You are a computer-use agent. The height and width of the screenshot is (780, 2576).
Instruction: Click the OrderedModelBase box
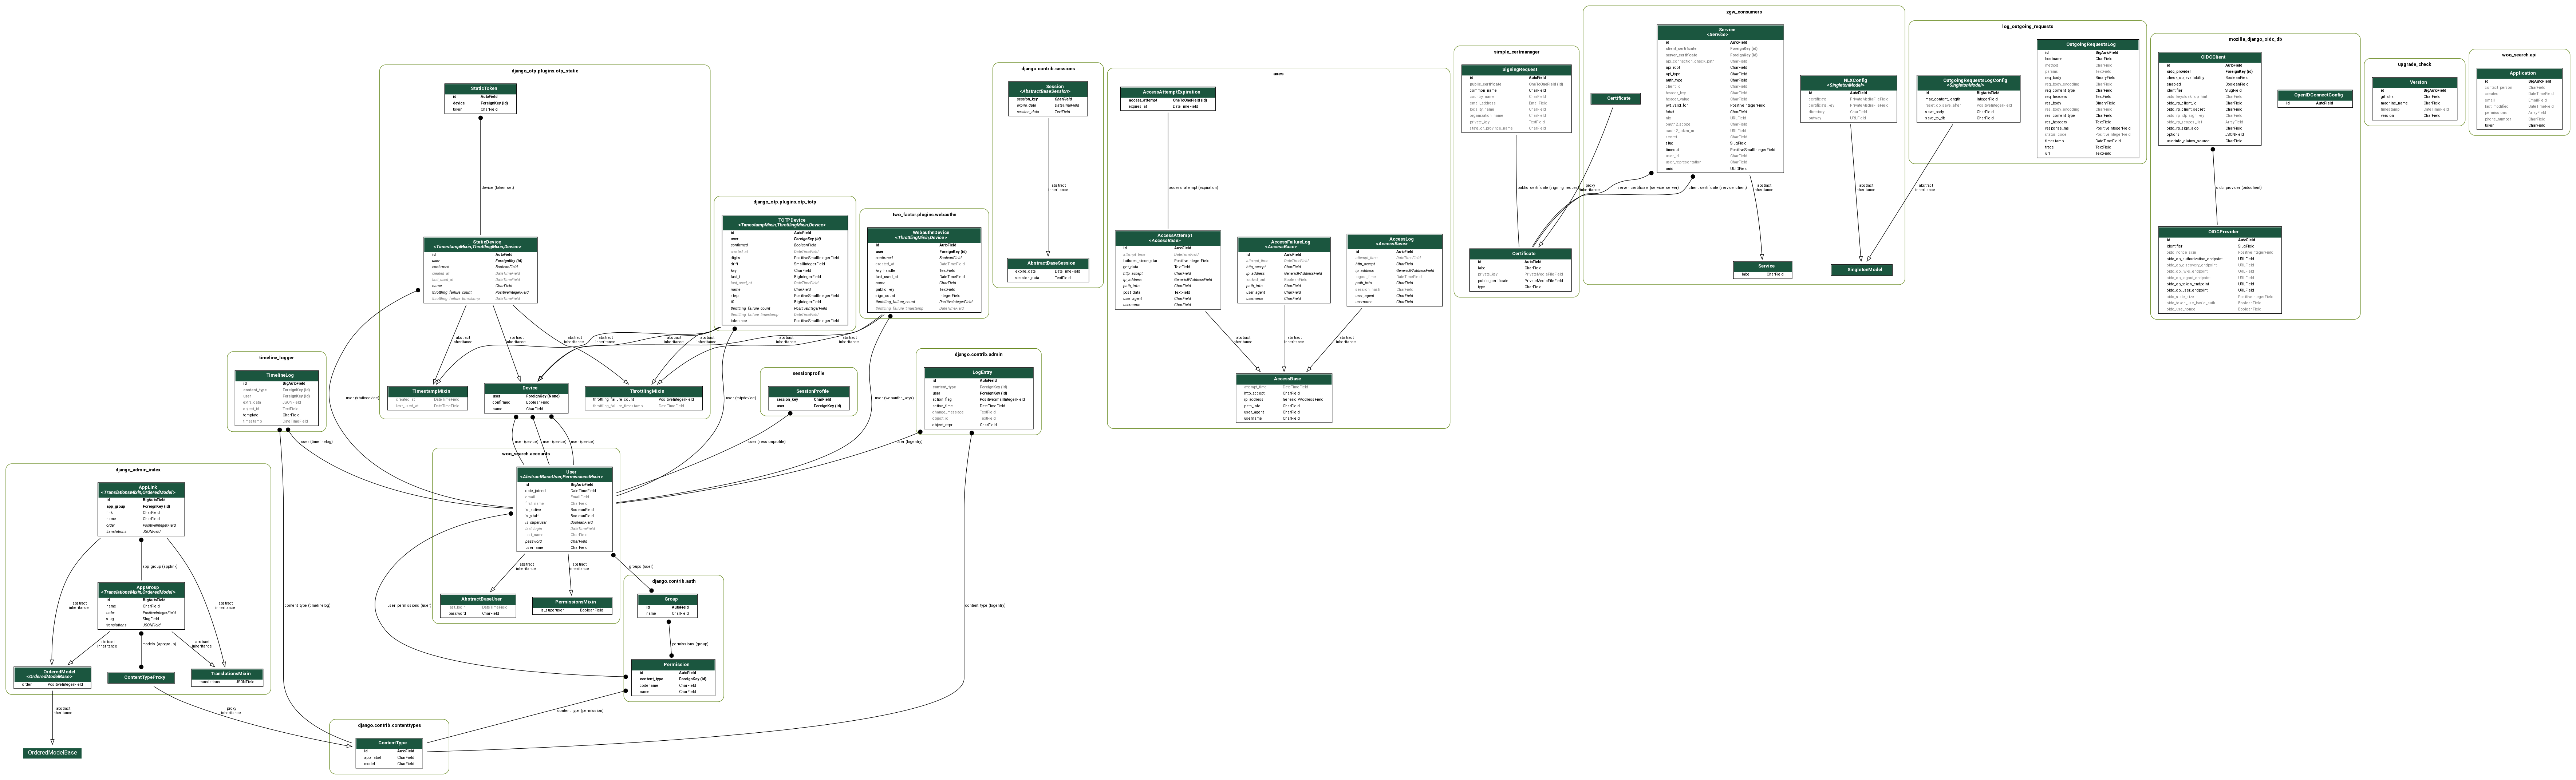pyautogui.click(x=52, y=753)
